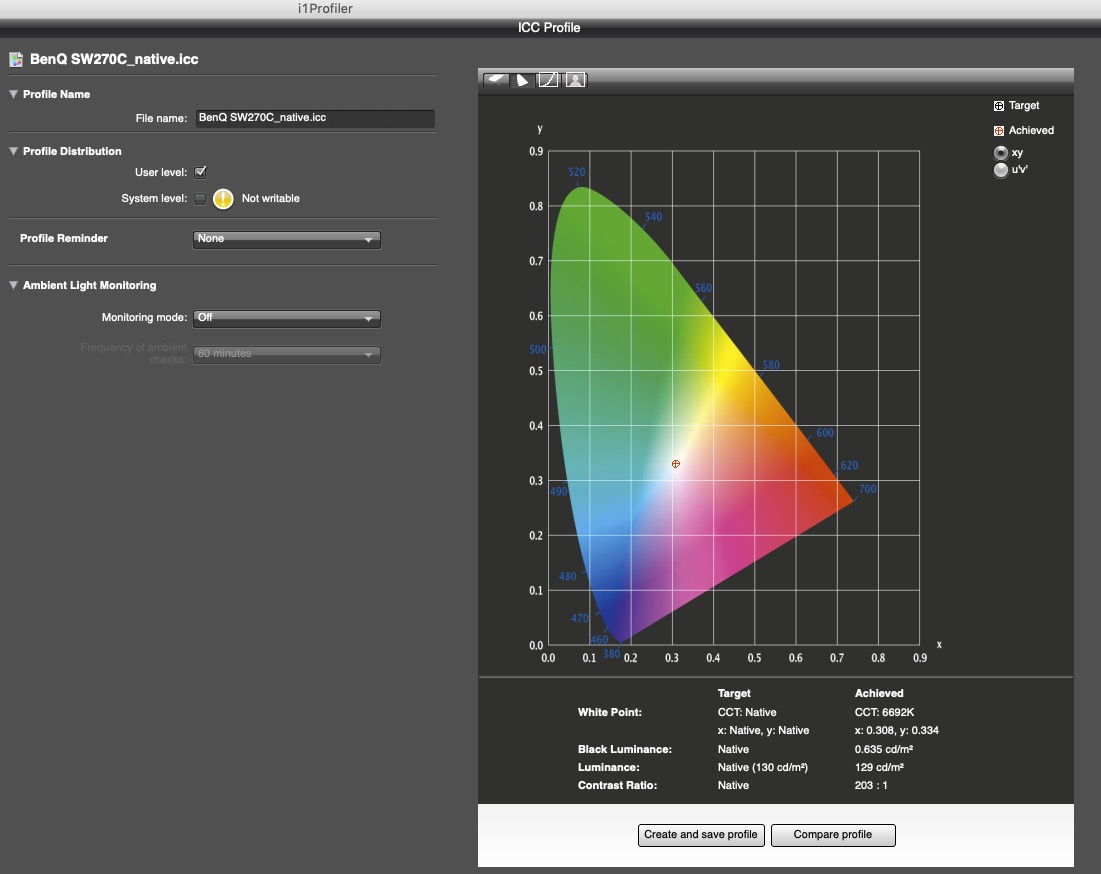Open the Monitoring mode dropdown

point(286,319)
